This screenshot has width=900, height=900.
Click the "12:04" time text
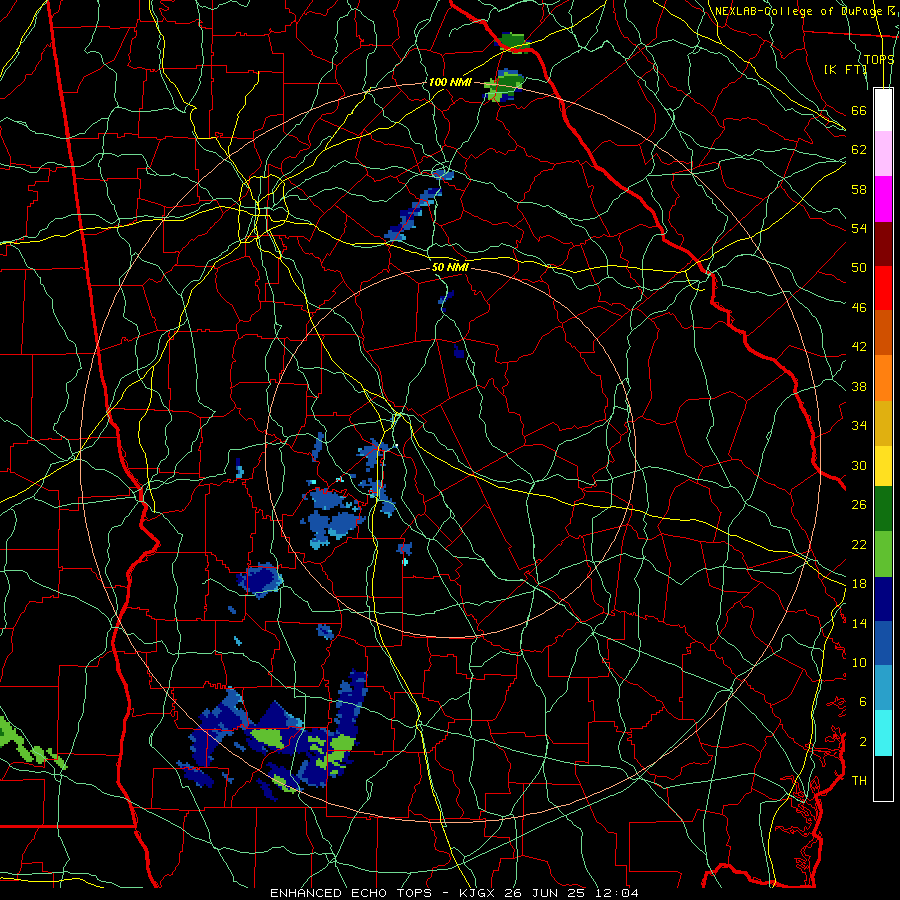coord(617,893)
